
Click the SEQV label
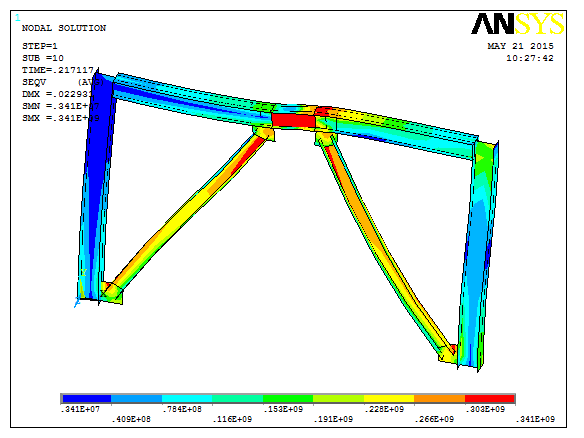[x=34, y=82]
